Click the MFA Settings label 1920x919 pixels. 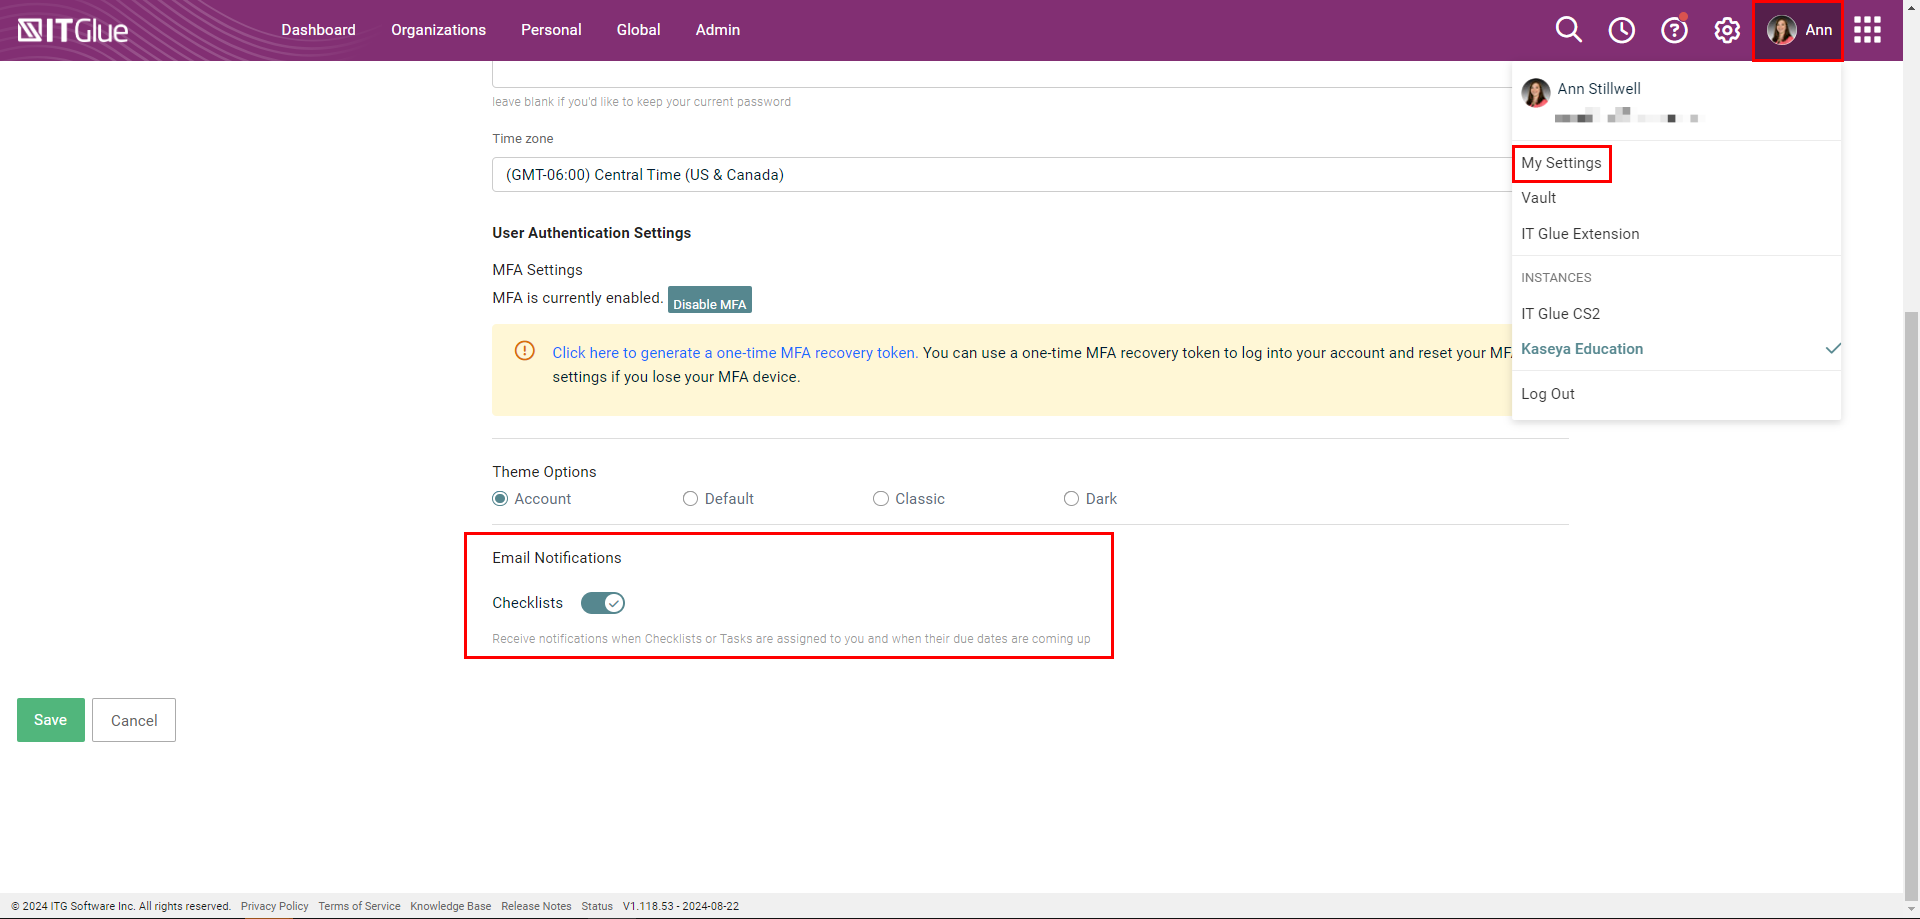pos(537,270)
